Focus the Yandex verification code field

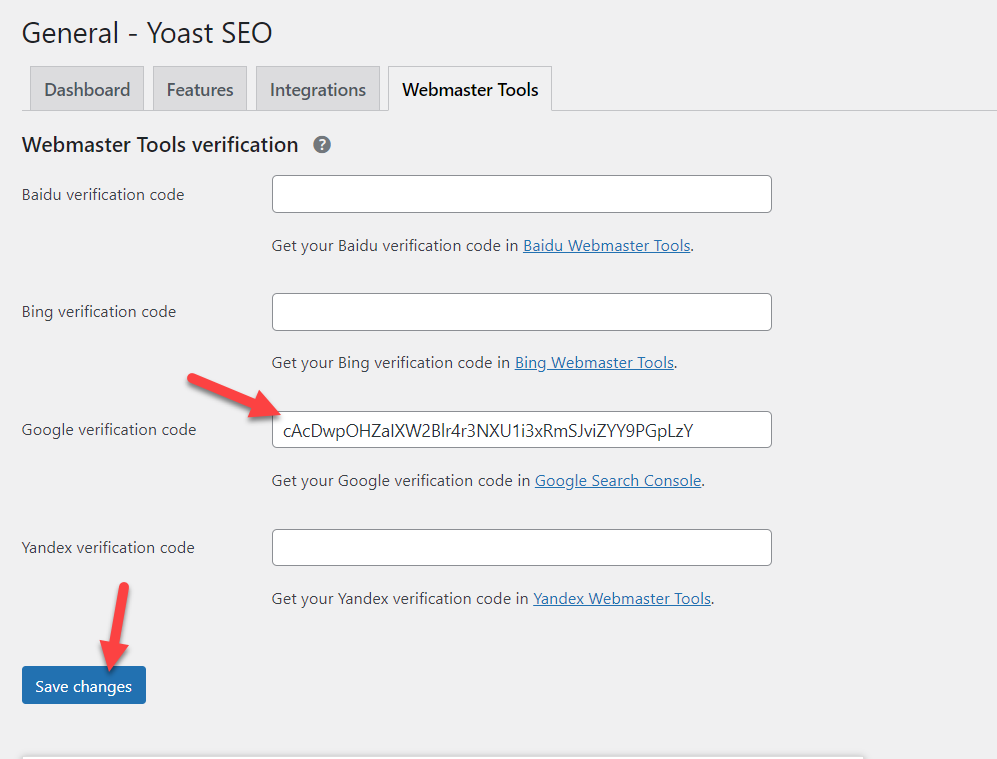point(521,547)
